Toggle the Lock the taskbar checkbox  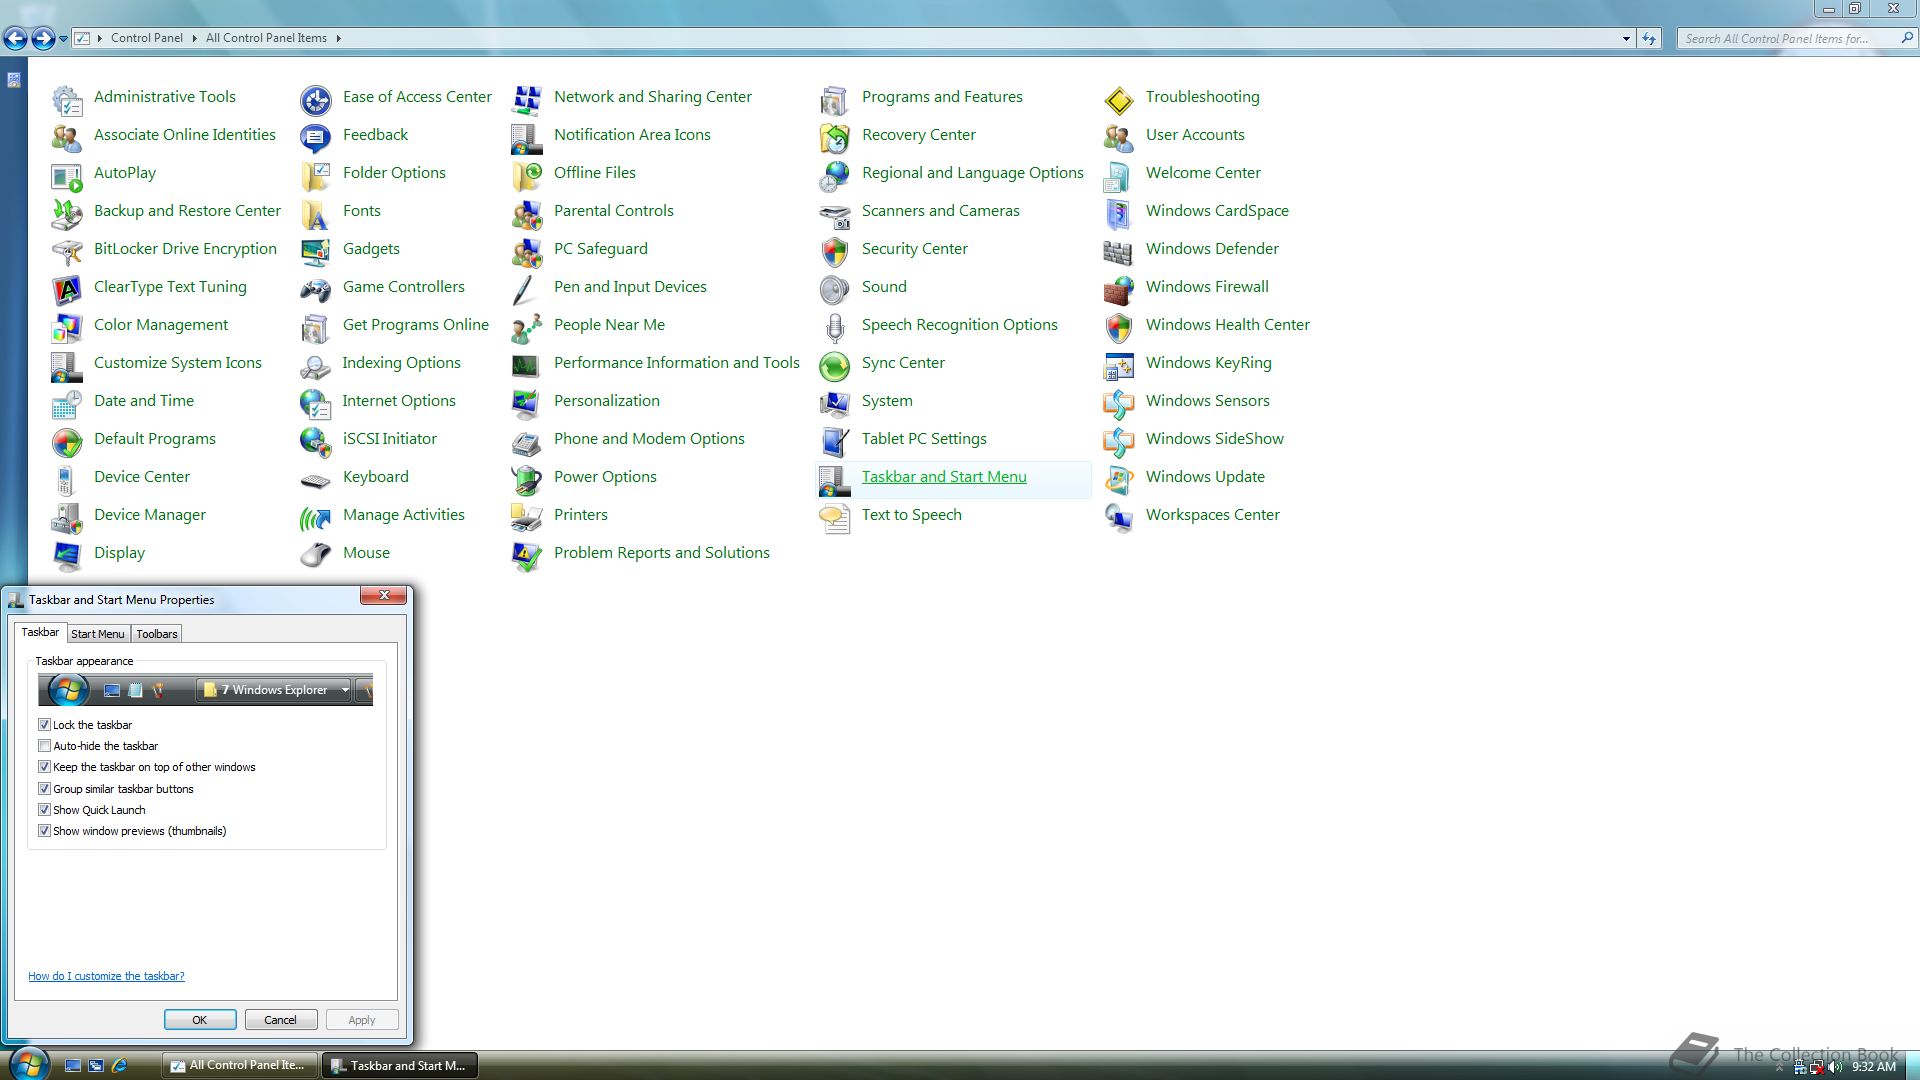click(x=44, y=724)
